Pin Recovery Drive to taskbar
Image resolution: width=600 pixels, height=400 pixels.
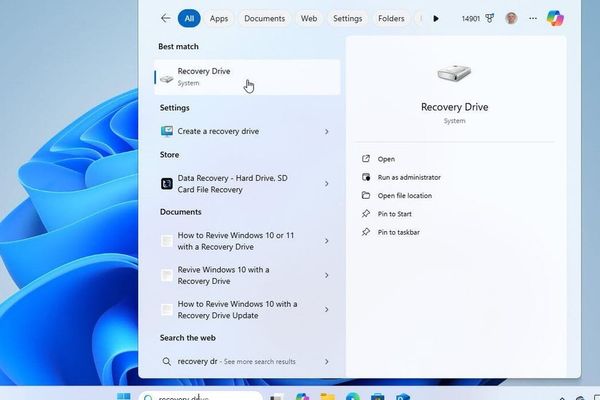point(399,232)
